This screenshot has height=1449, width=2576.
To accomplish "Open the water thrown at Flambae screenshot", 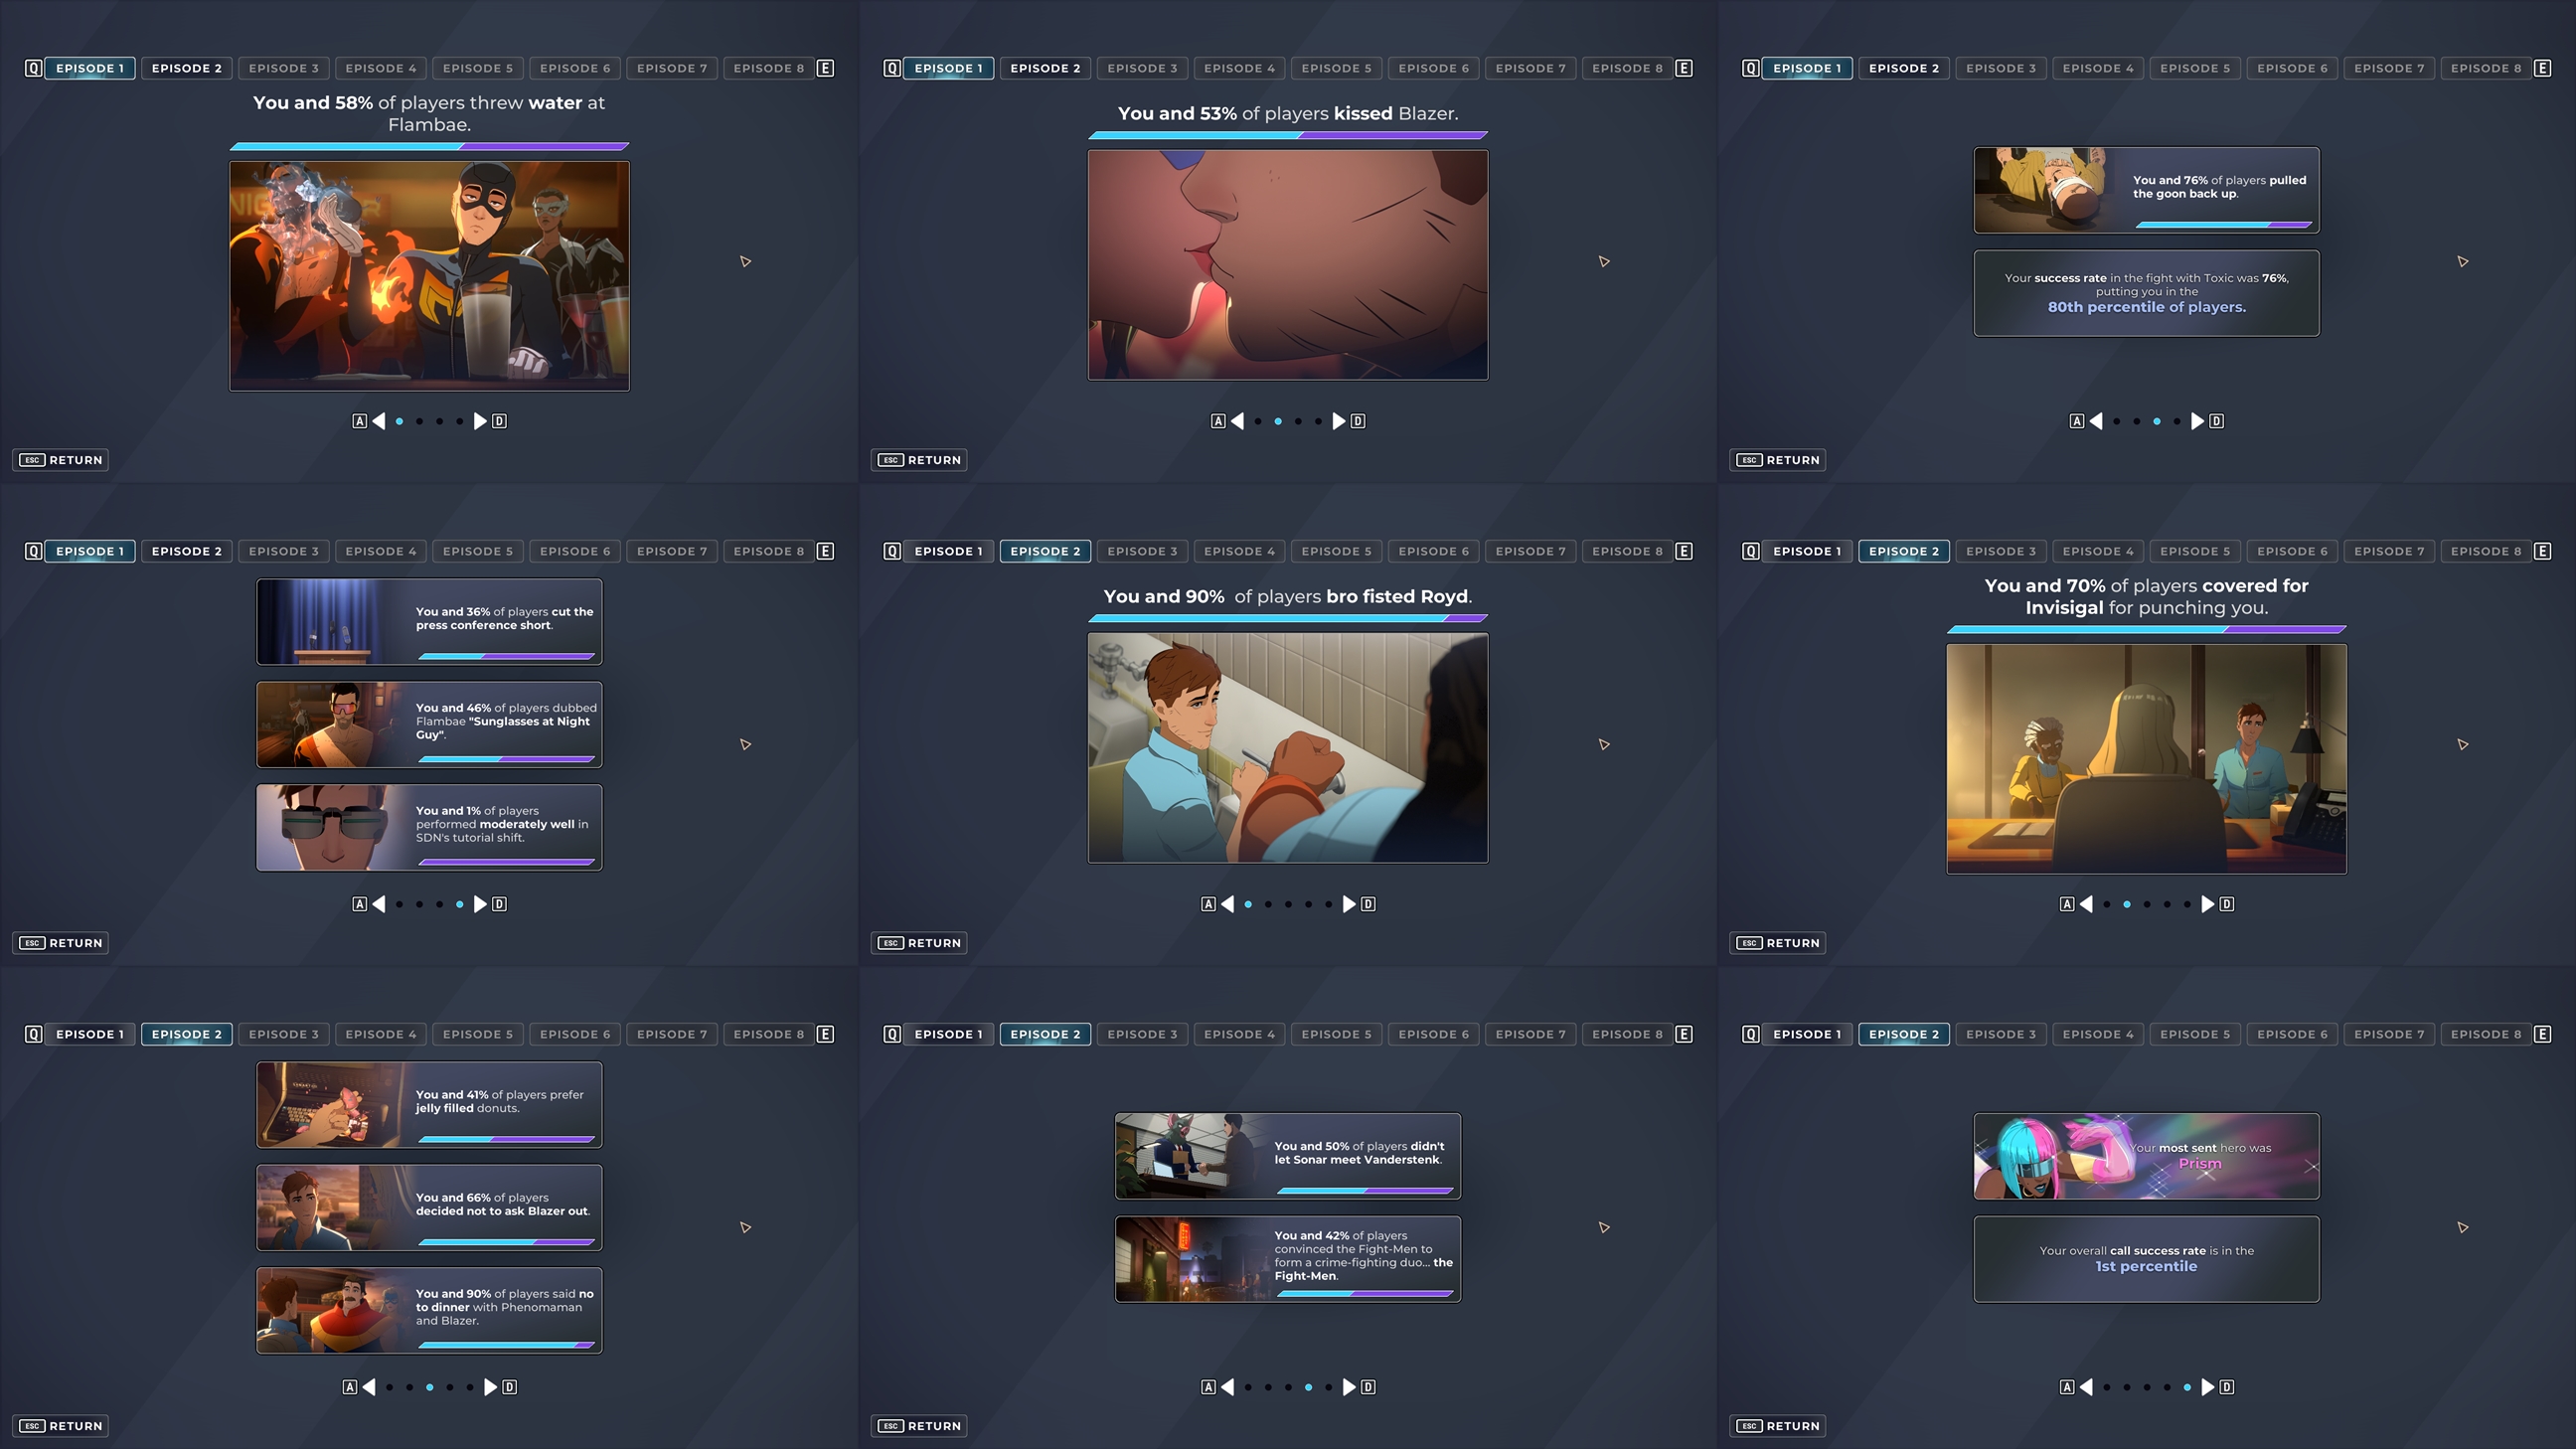I will 429,276.
